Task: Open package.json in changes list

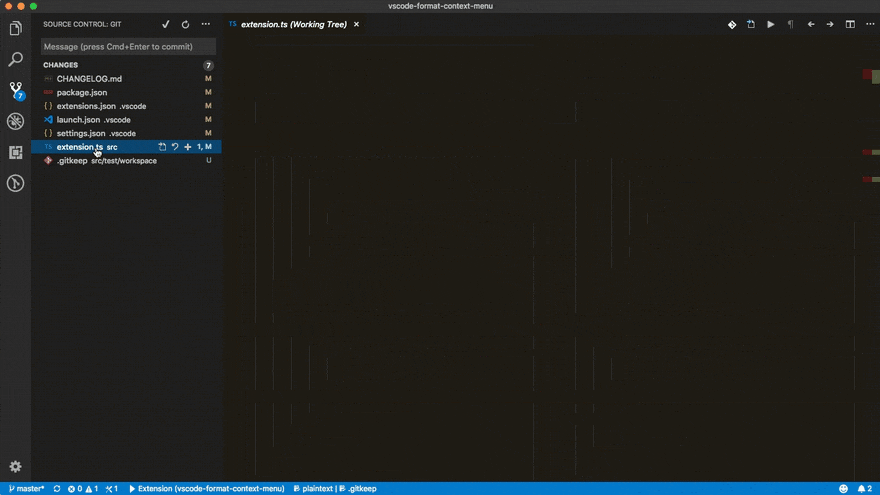Action: (126, 92)
